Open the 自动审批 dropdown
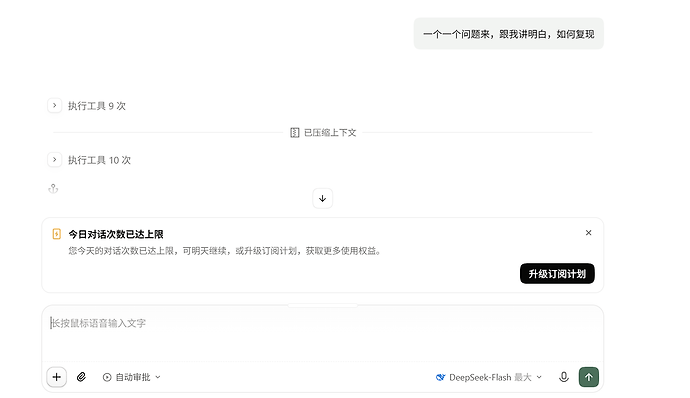Image resolution: width=690 pixels, height=398 pixels. tap(132, 377)
